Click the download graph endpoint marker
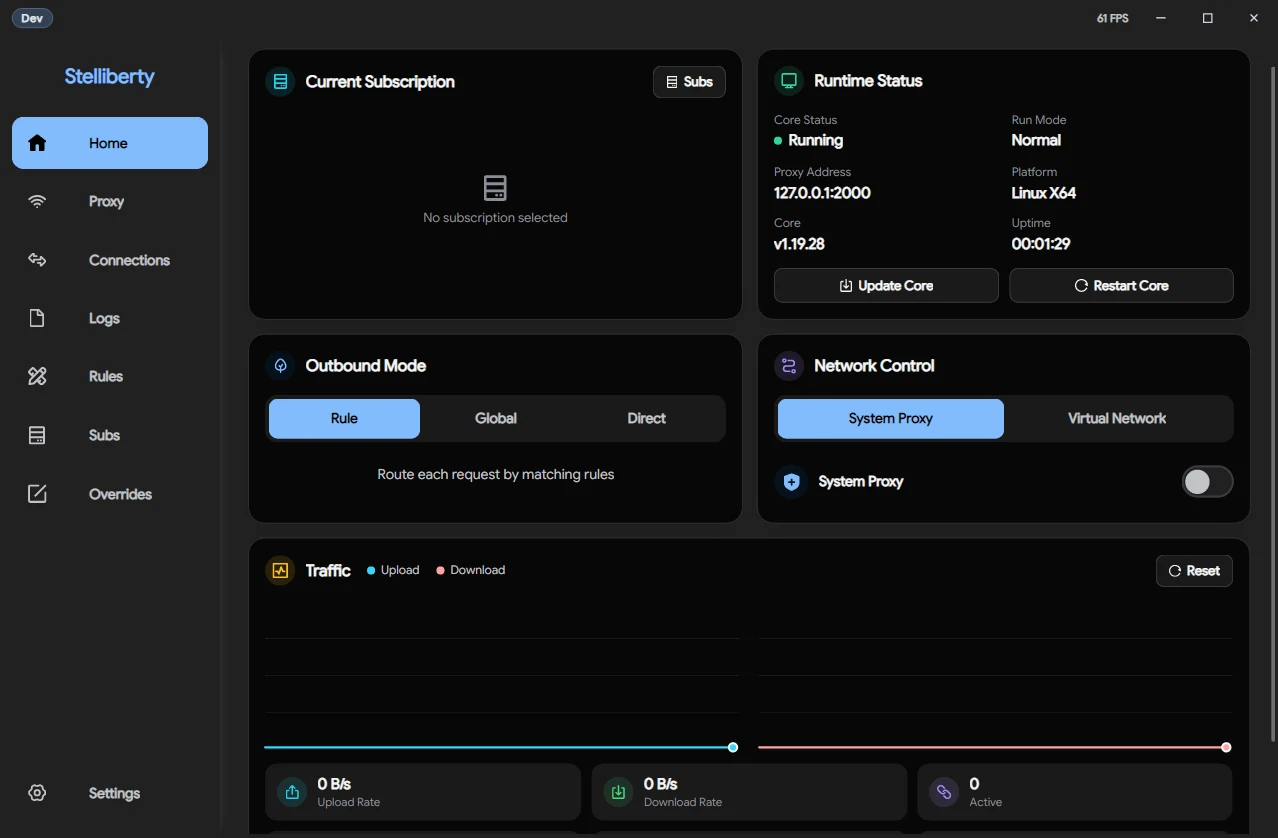This screenshot has height=838, width=1278. 1226,747
